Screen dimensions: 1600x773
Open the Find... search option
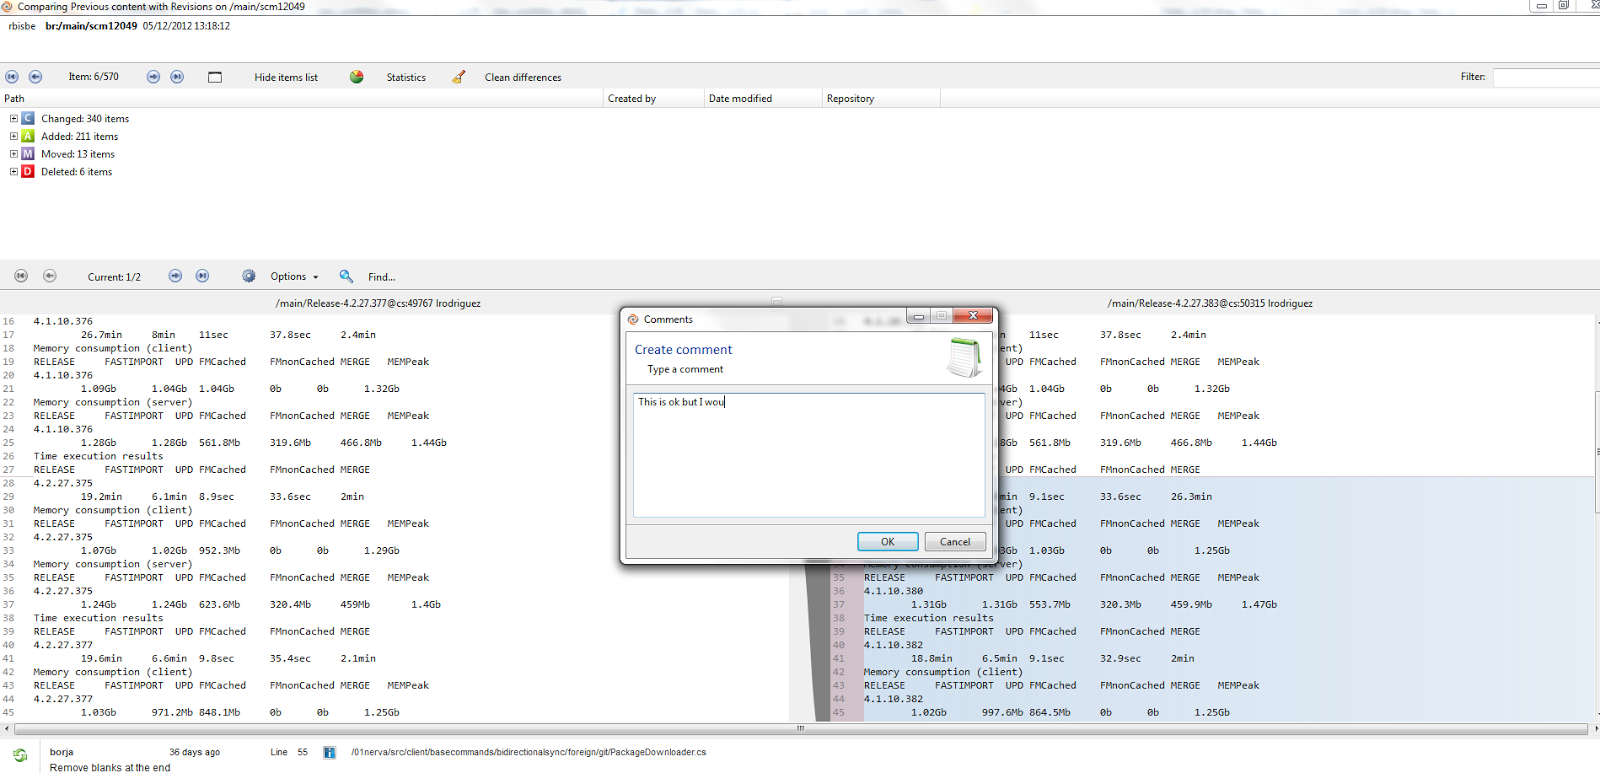381,277
